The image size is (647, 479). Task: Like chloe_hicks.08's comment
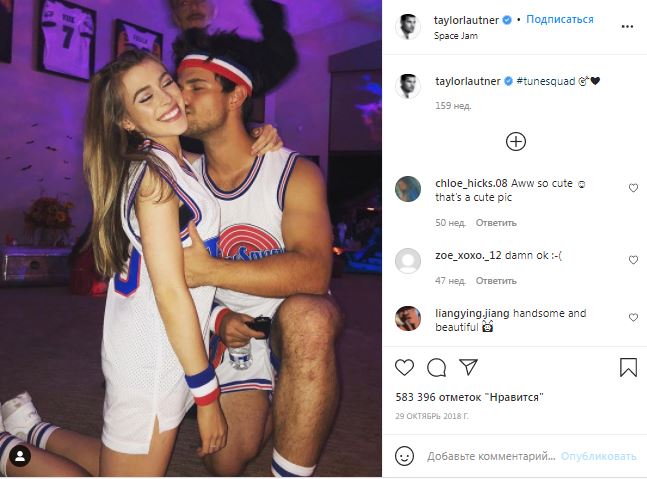pyautogui.click(x=633, y=188)
